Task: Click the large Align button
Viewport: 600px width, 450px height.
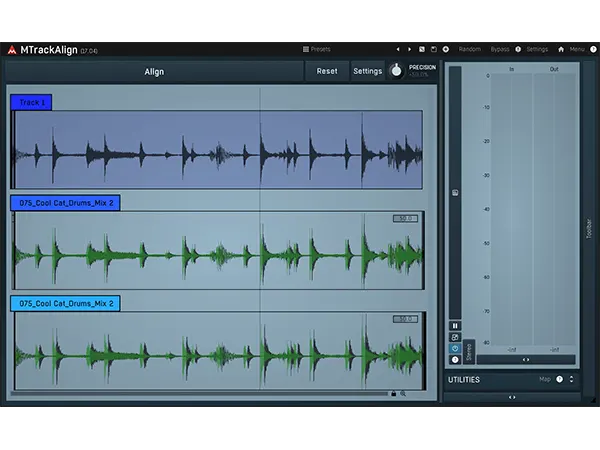Action: point(154,72)
